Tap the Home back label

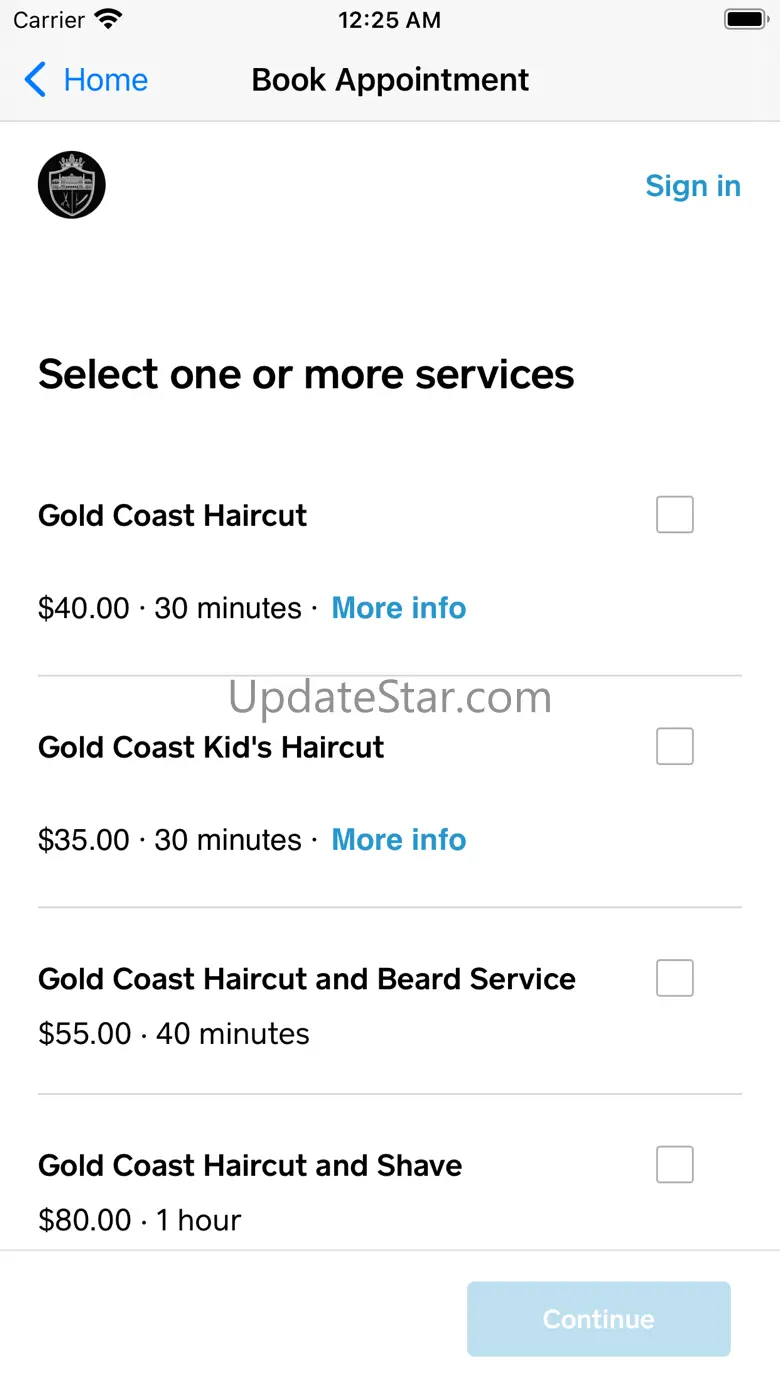click(105, 80)
